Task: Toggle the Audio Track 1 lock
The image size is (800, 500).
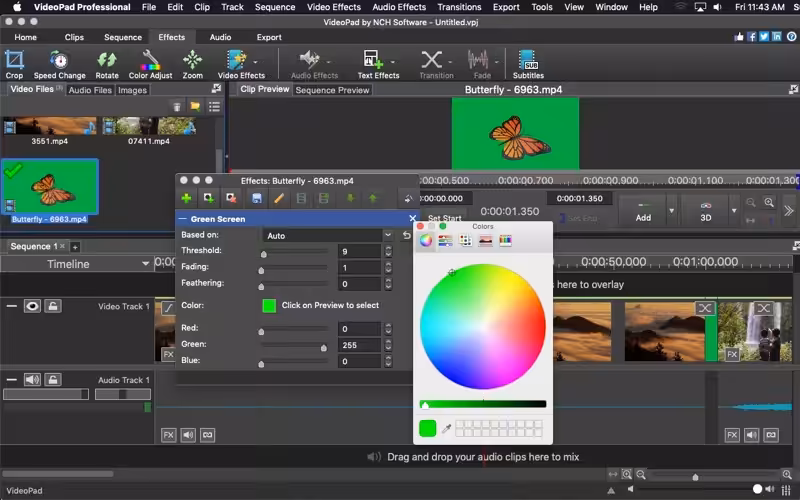Action: pos(53,380)
